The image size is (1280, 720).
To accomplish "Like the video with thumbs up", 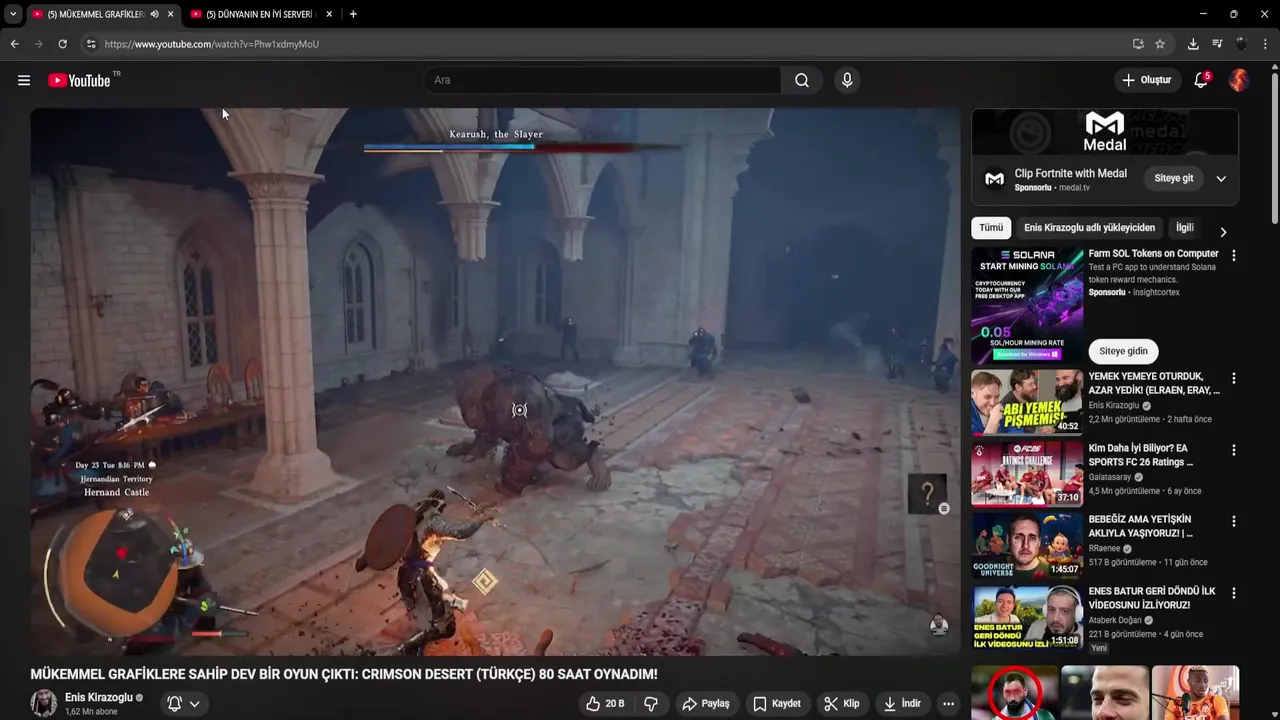I will click(x=606, y=704).
